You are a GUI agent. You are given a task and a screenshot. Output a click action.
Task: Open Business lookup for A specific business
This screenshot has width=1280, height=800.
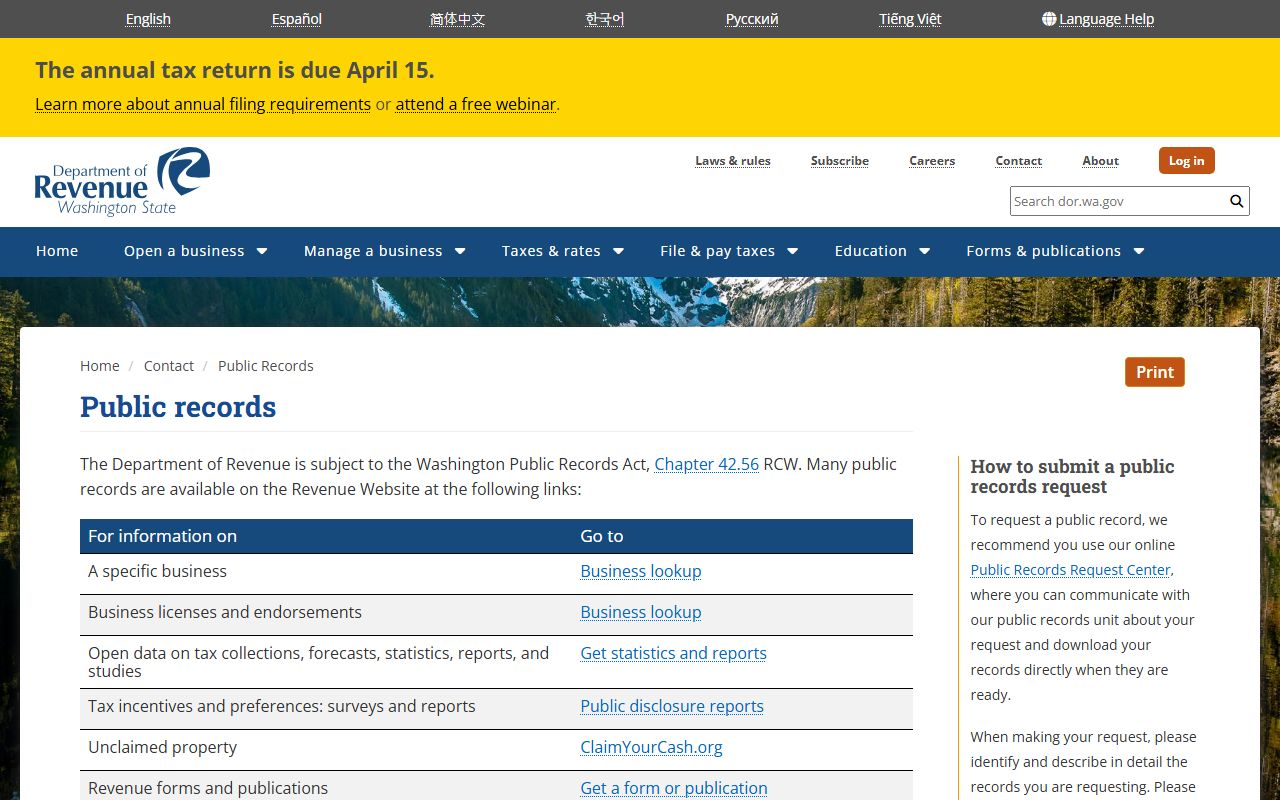pos(641,571)
